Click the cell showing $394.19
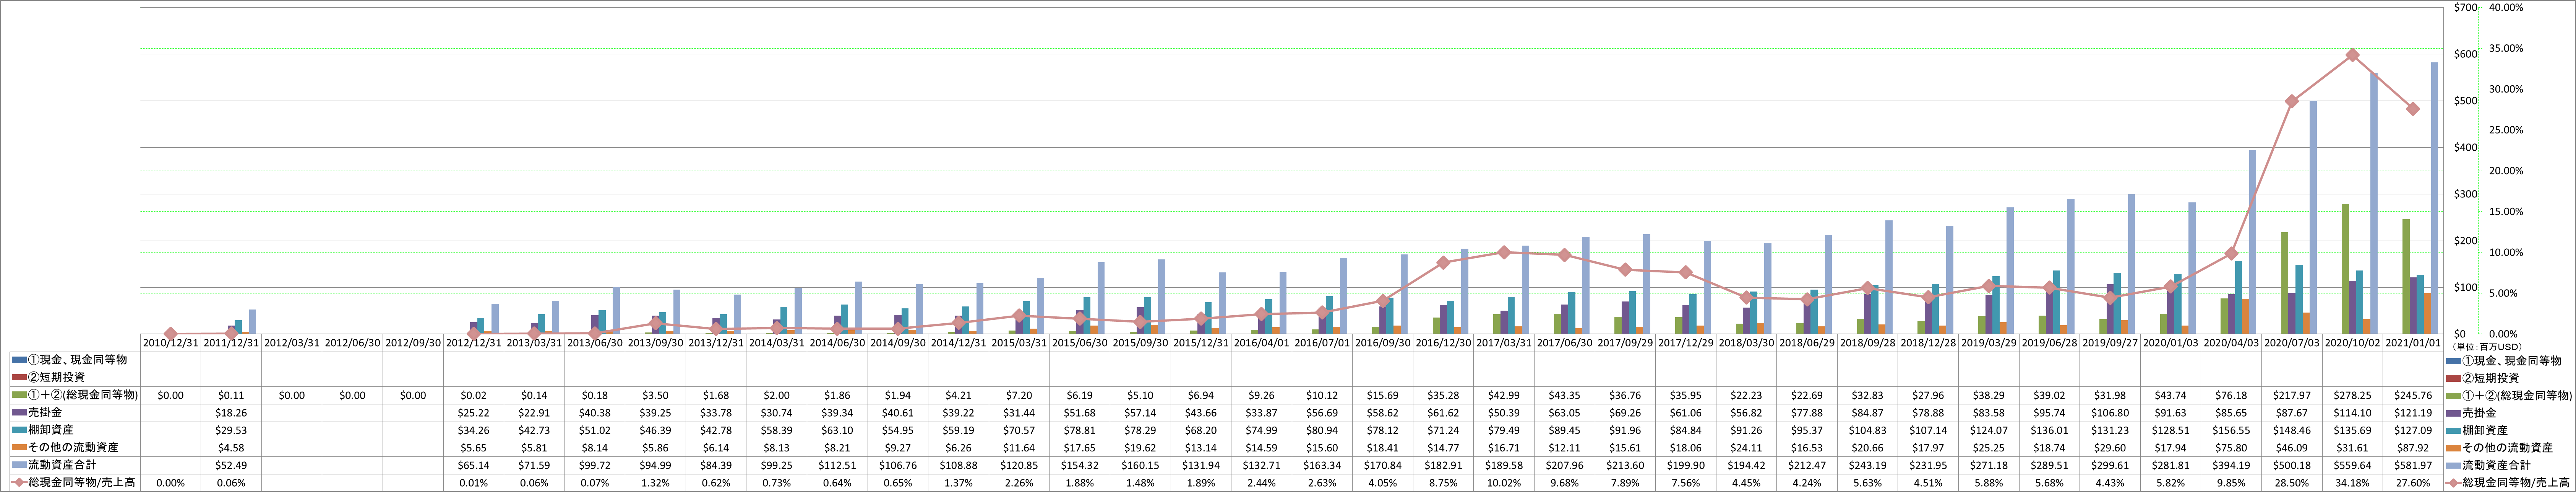The width and height of the screenshot is (2576, 492). (2231, 465)
